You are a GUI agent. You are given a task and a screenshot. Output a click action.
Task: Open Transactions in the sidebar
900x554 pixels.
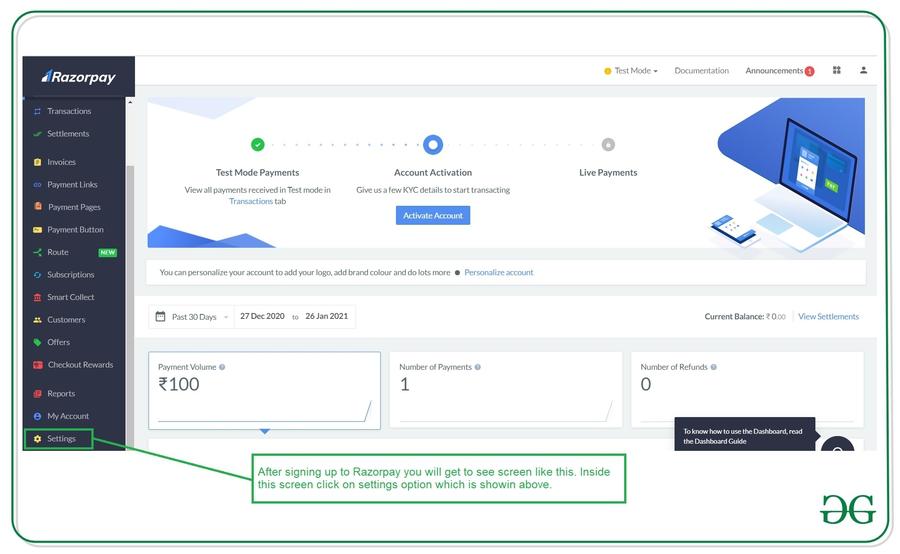[69, 111]
